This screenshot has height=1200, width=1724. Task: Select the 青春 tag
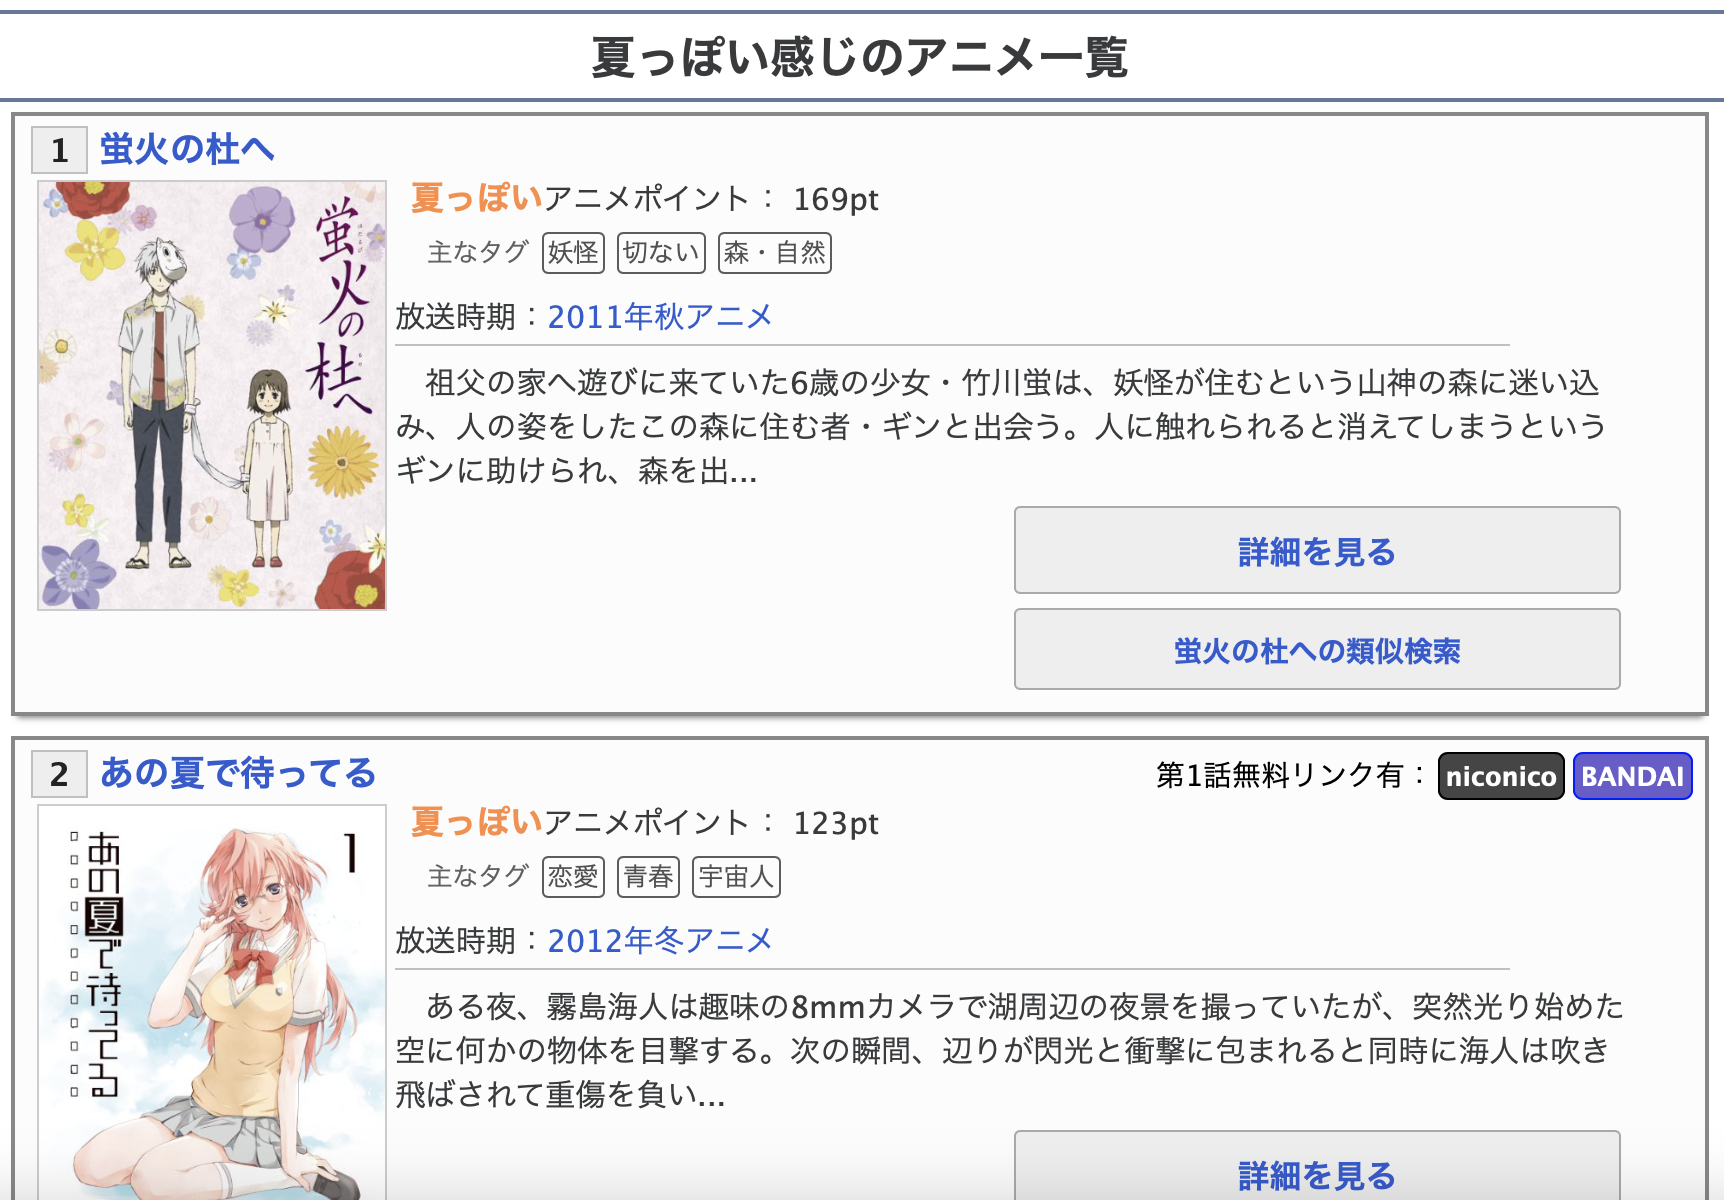[x=648, y=877]
